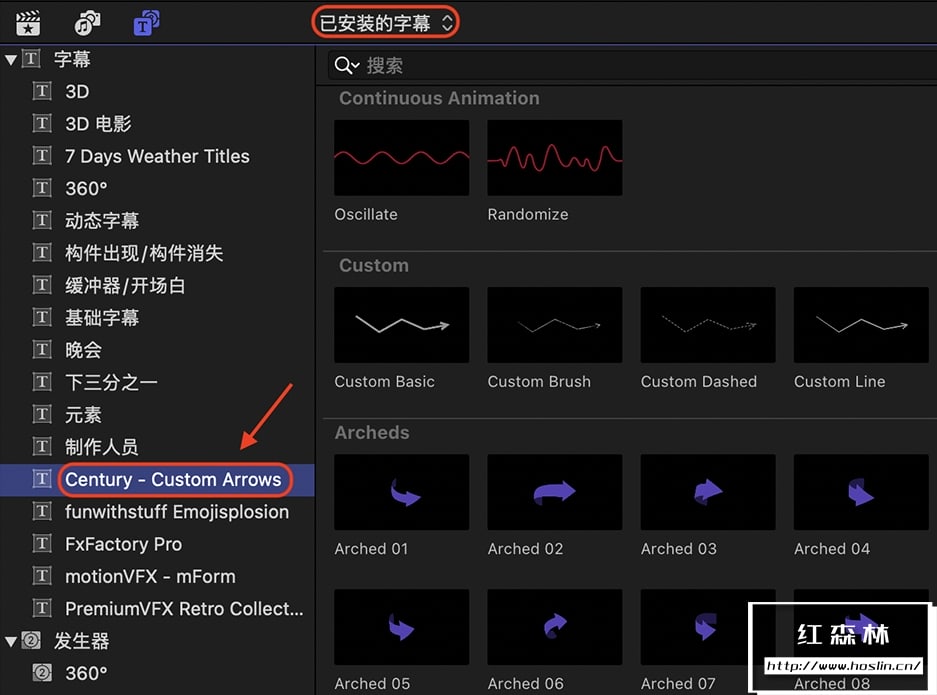
Task: Select the 字幕 root category
Action: (157, 59)
